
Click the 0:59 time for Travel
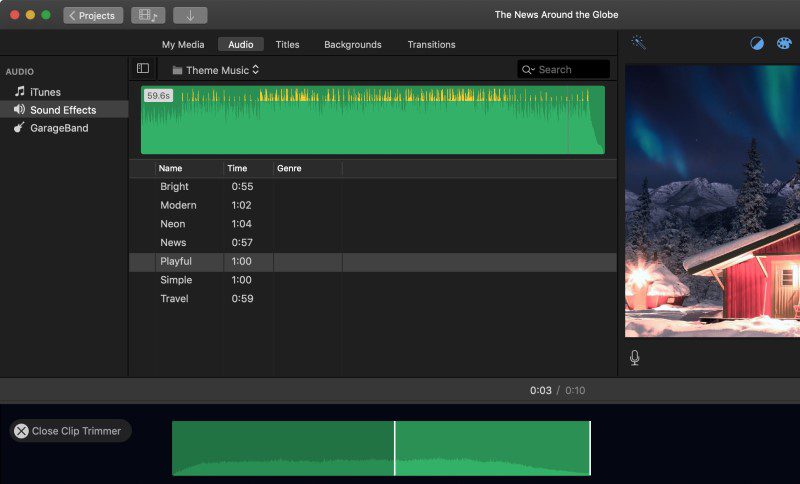242,299
